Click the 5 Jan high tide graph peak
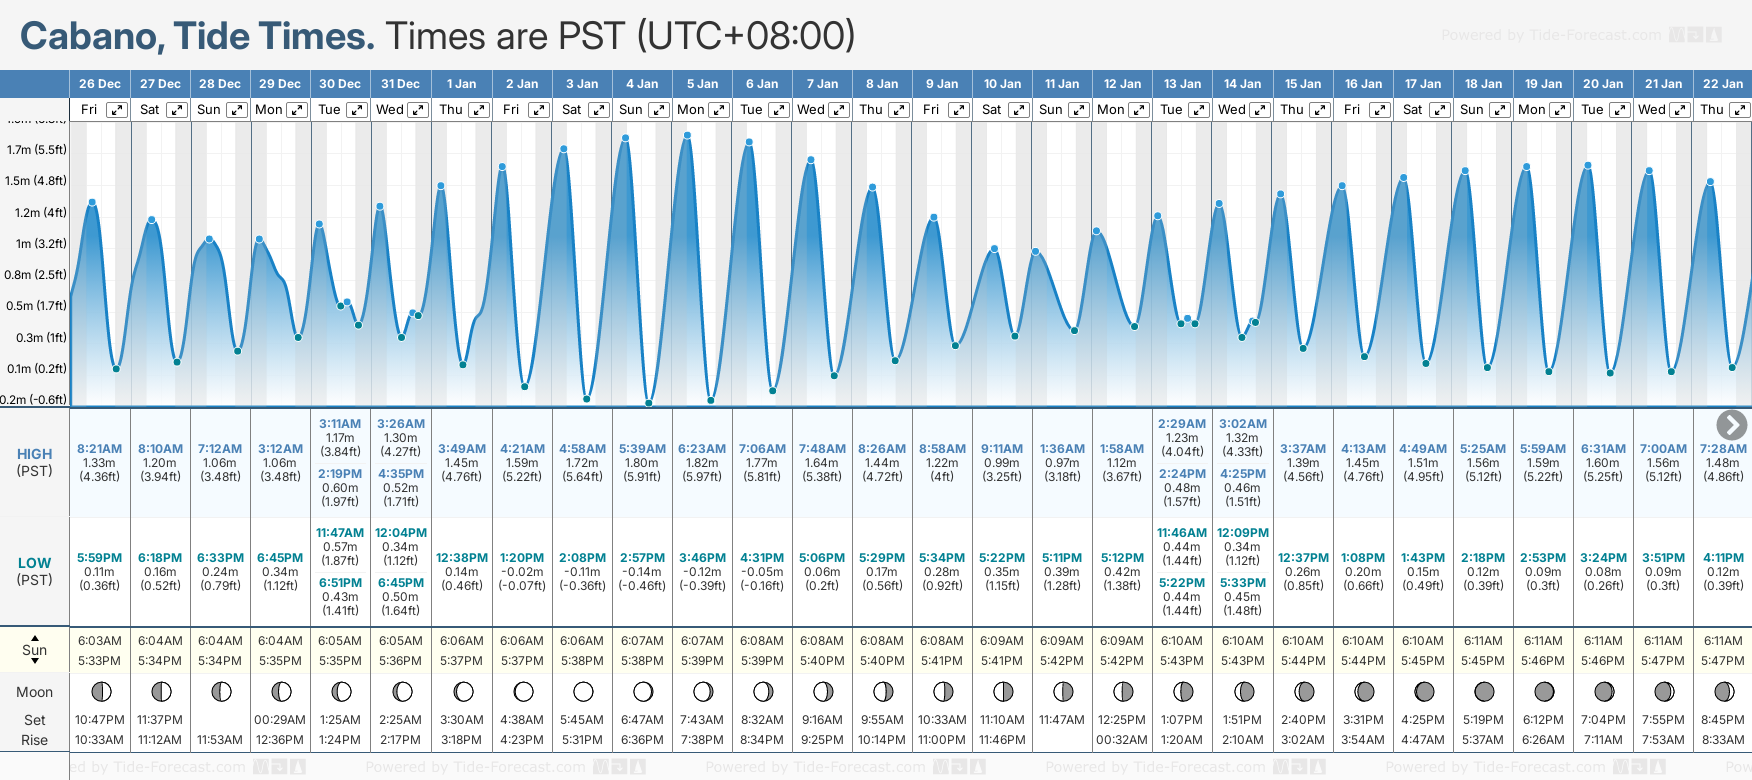This screenshot has width=1752, height=780. [687, 135]
